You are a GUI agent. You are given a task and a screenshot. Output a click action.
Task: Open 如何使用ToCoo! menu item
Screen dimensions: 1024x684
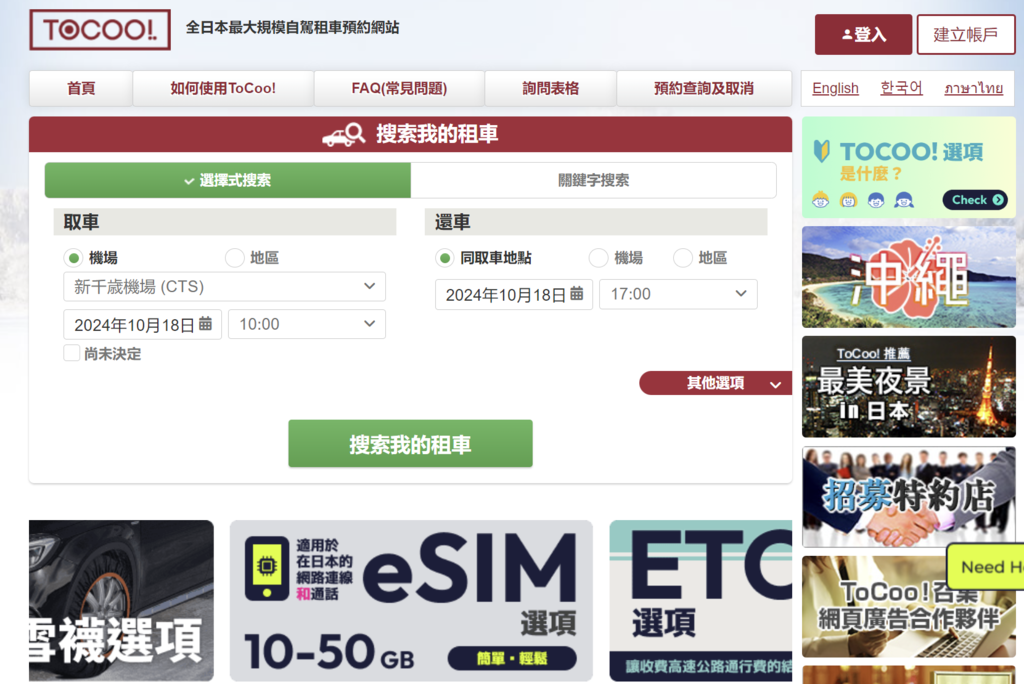coord(223,88)
